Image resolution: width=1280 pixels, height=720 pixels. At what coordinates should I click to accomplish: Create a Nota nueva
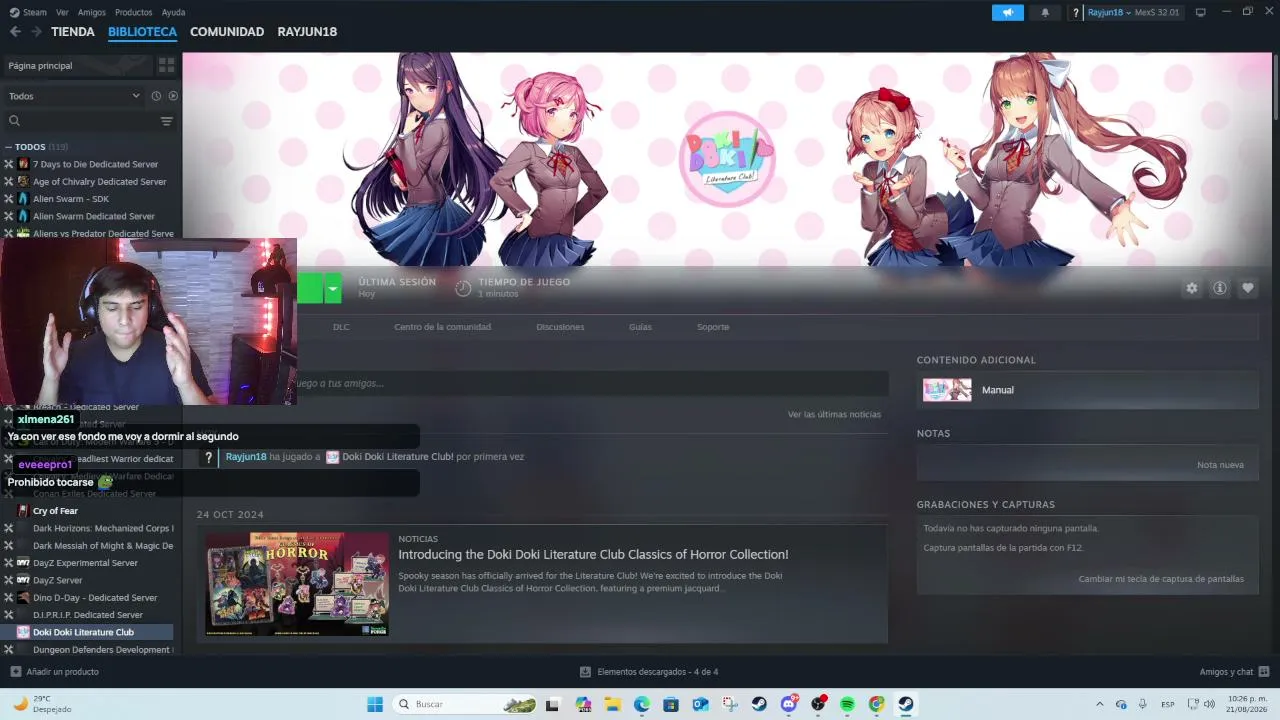[x=1220, y=465]
